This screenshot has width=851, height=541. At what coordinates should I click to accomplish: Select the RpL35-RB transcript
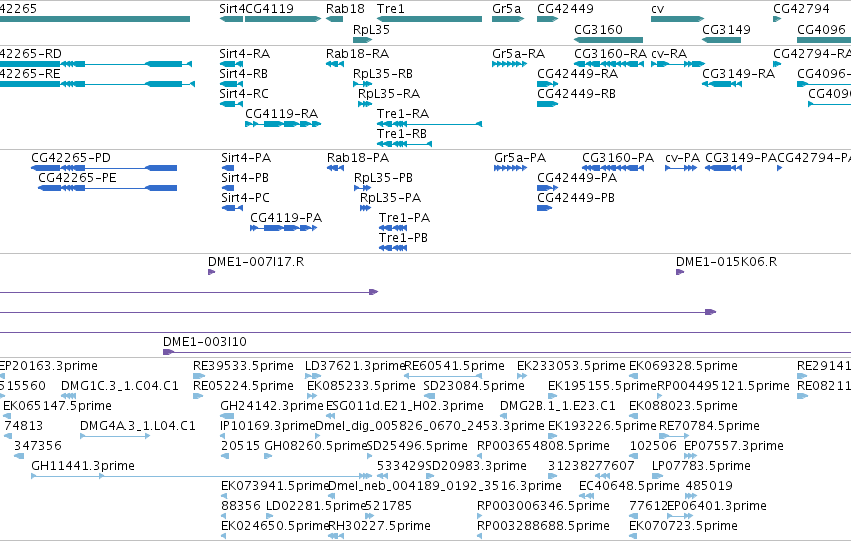click(363, 84)
